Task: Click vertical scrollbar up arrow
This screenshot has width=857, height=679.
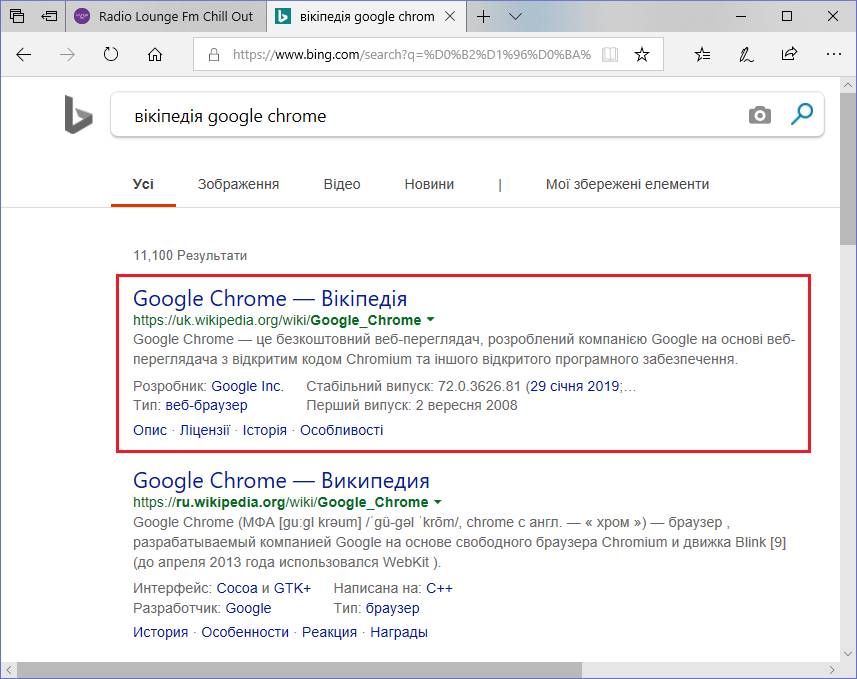Action: click(x=848, y=85)
